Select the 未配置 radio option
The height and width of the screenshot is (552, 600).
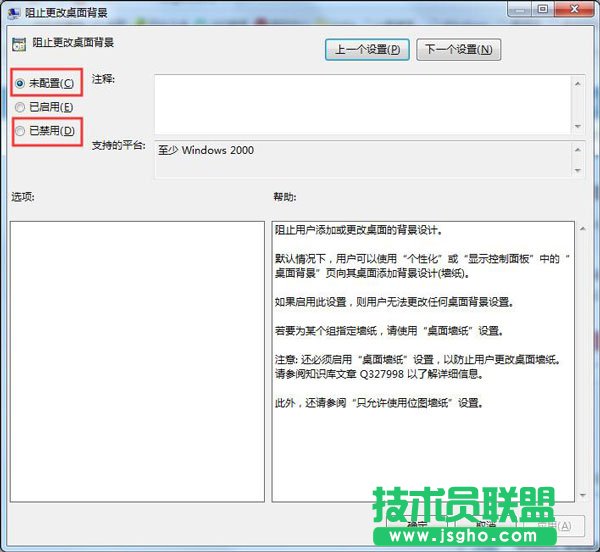point(20,84)
